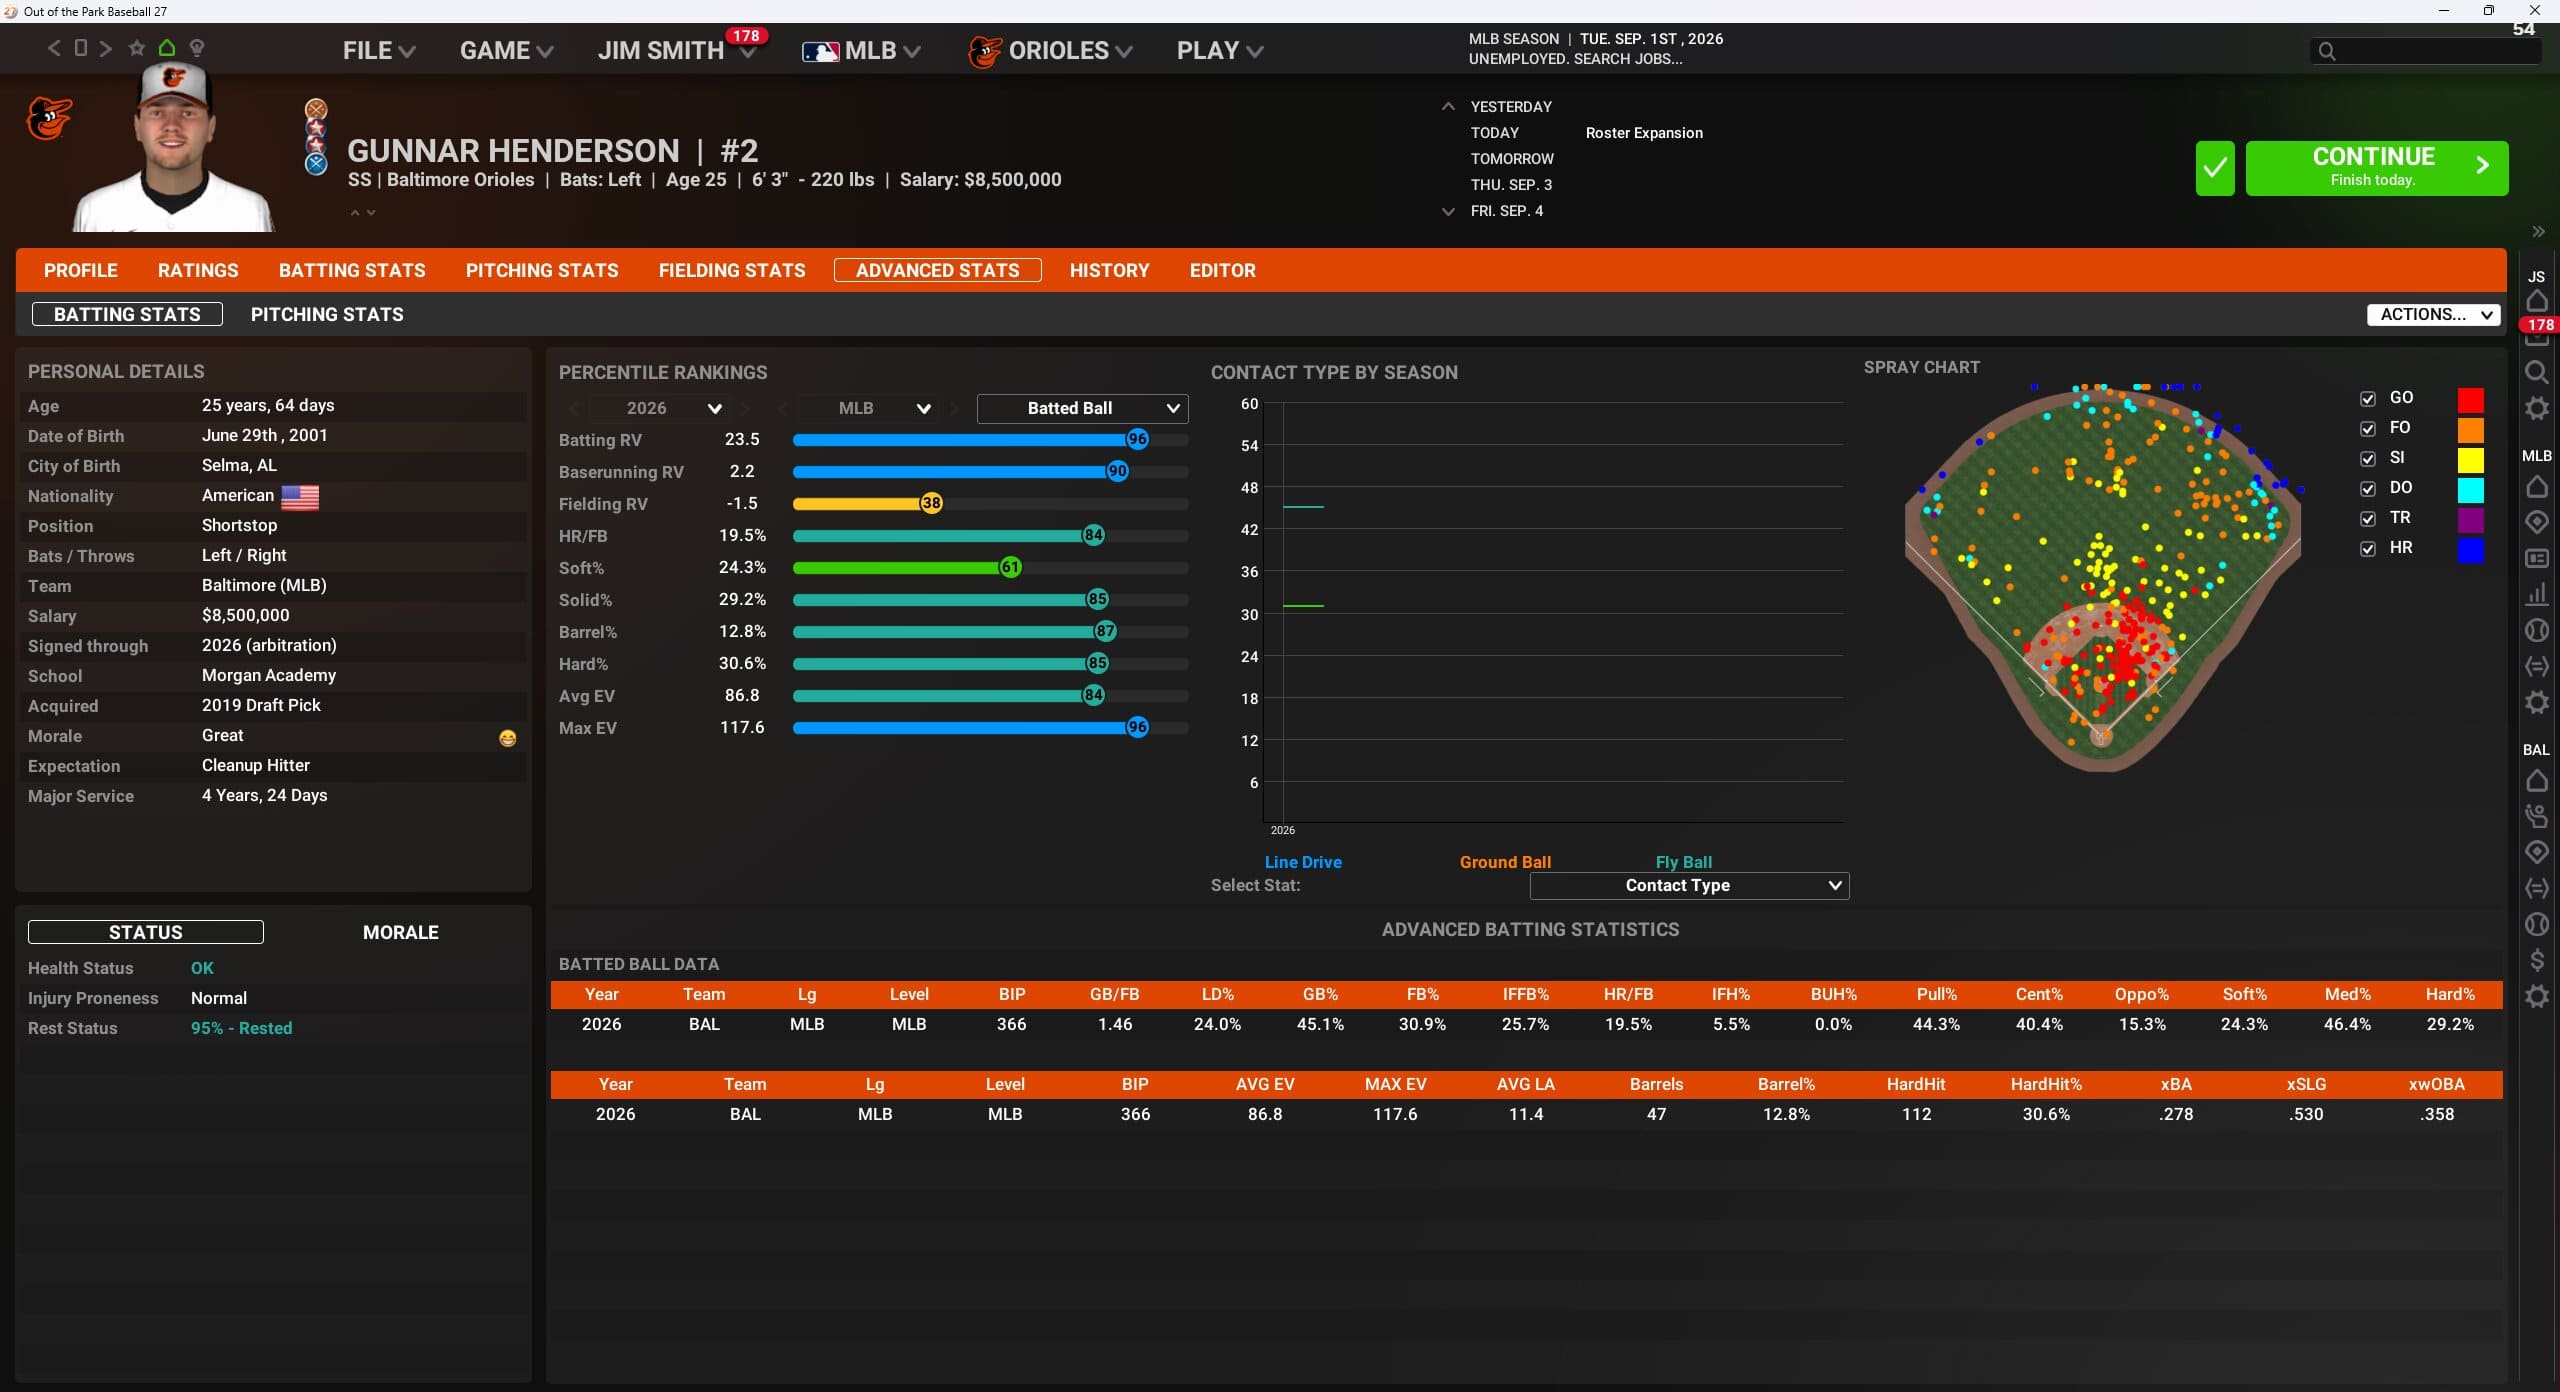Viewport: 2560px width, 1392px height.
Task: Click the bookmark star icon
Action: point(137,48)
